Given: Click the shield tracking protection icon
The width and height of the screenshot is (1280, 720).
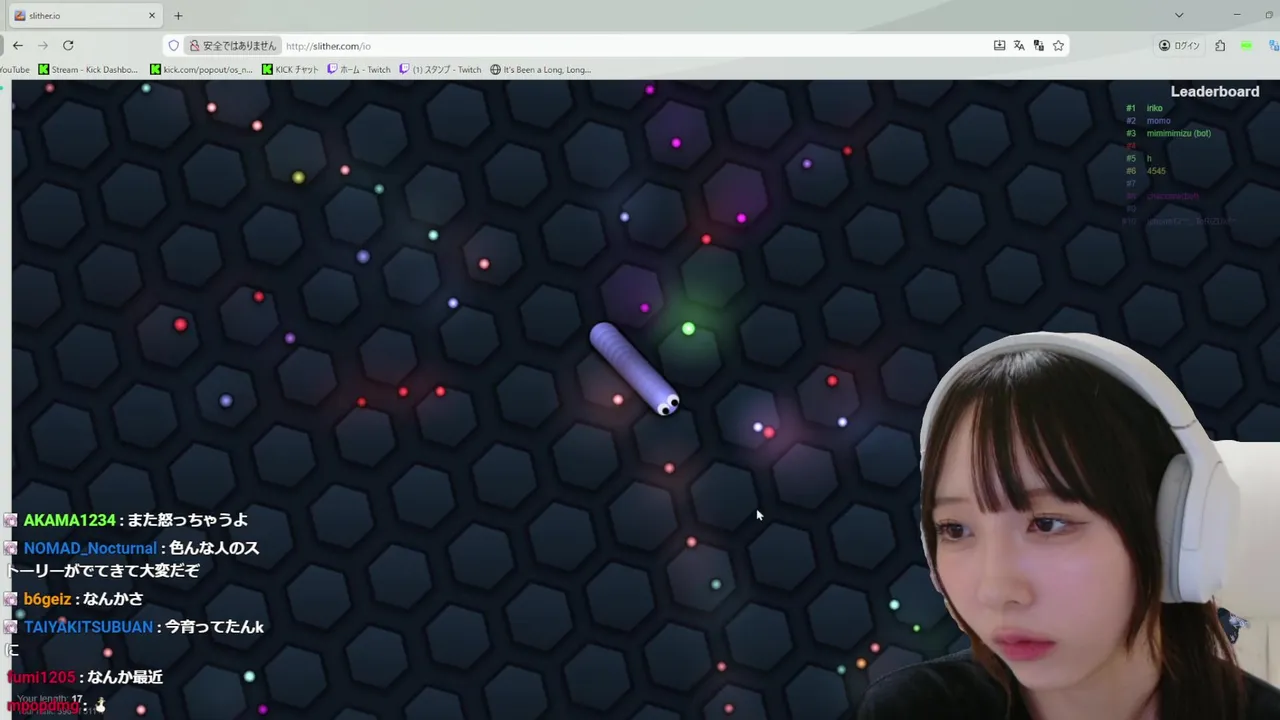Looking at the screenshot, I should (x=173, y=45).
